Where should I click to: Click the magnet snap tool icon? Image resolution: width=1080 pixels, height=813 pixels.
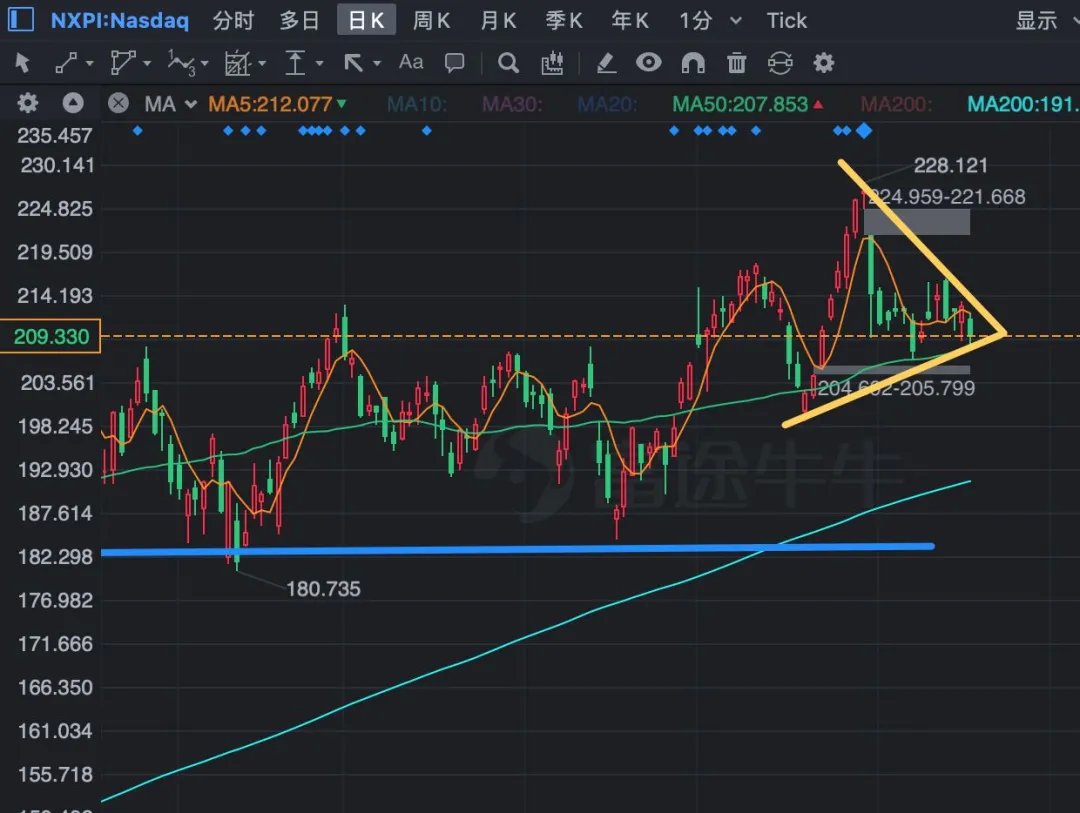(693, 63)
